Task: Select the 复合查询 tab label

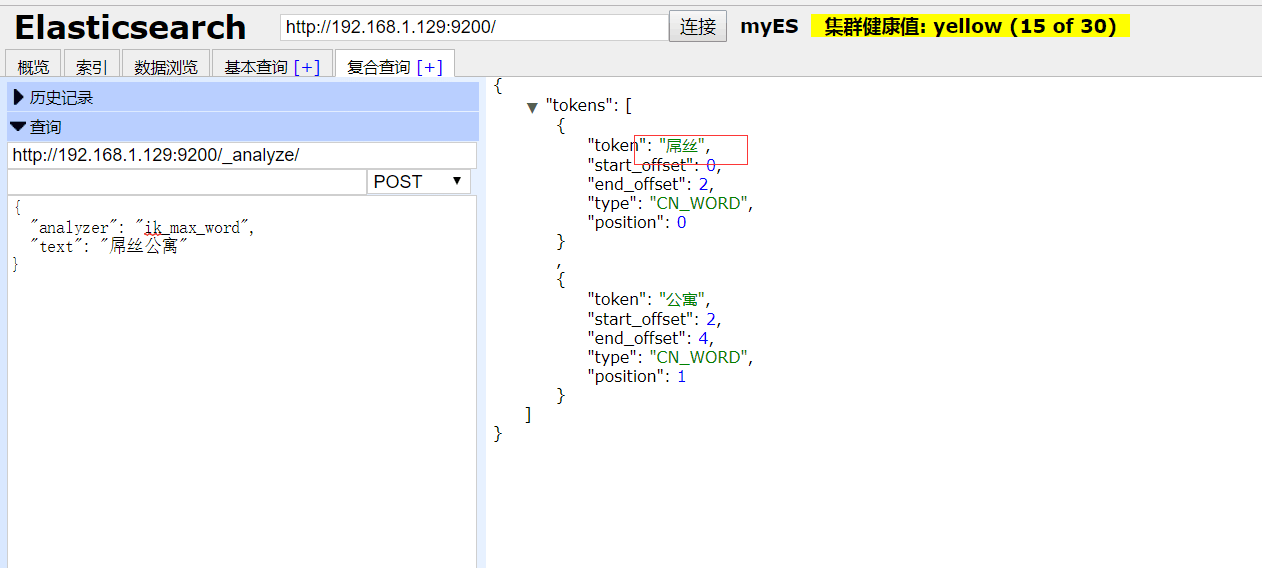Action: (379, 67)
